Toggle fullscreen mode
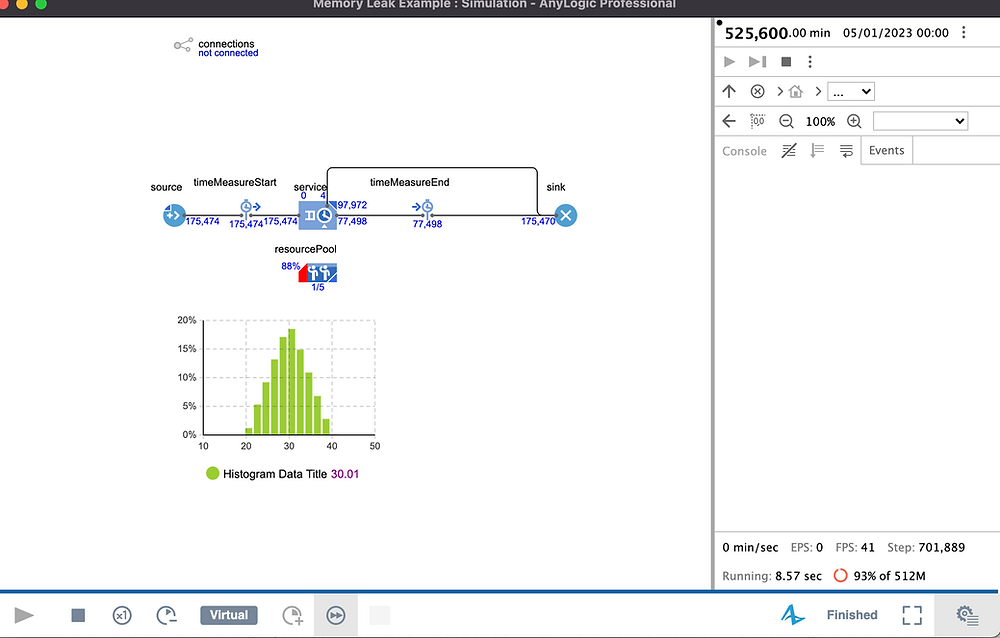This screenshot has height=638, width=1000. coord(912,615)
